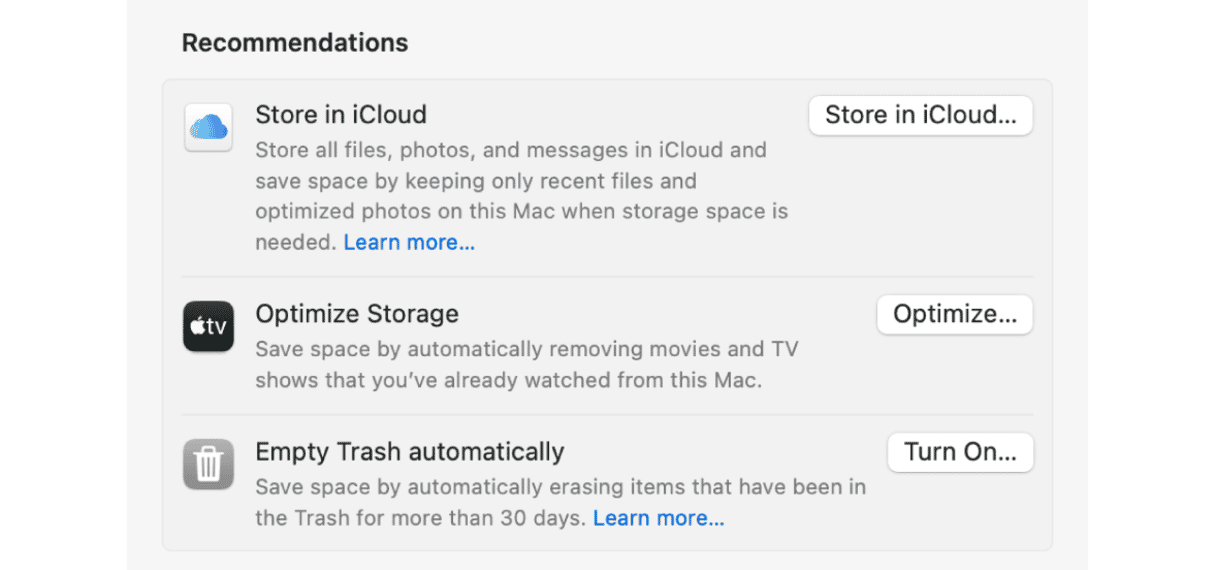Click the movies and TV shows description
The image size is (1216, 570).
[526, 365]
